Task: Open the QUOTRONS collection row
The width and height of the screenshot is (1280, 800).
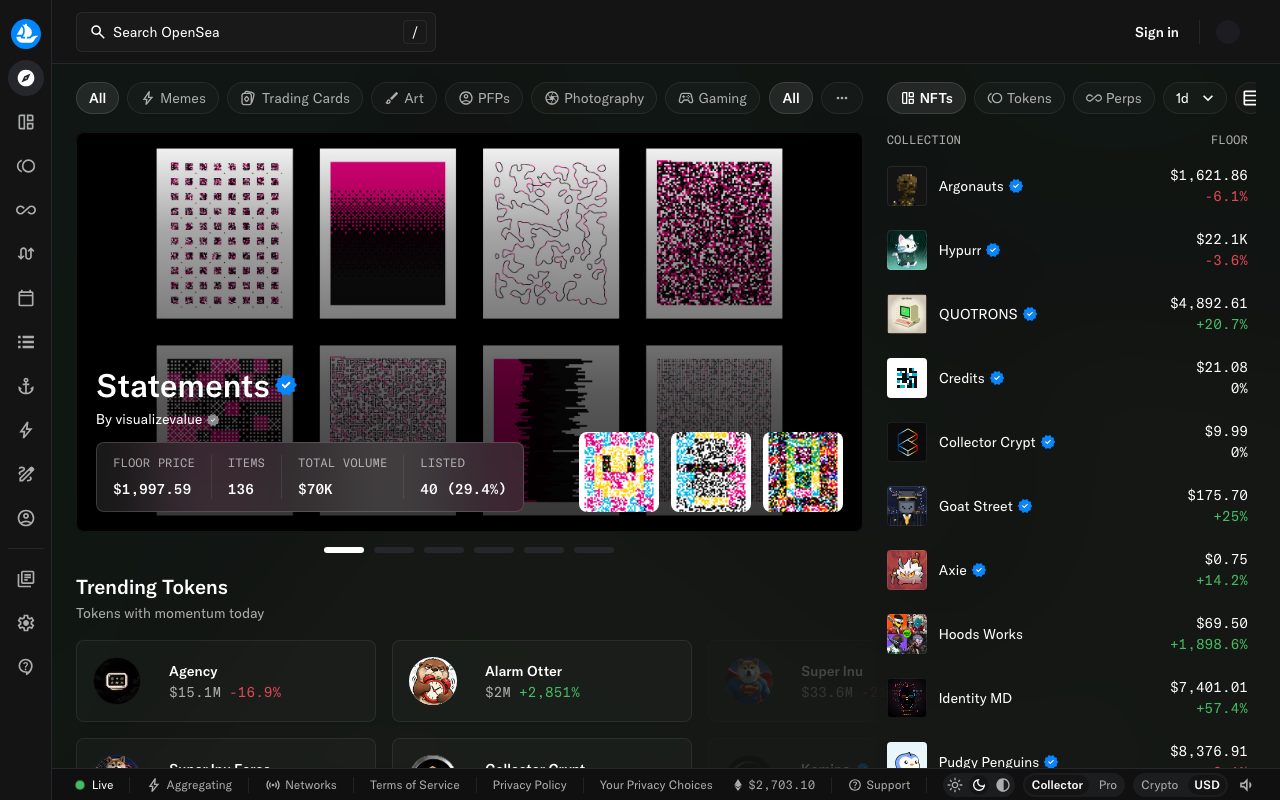Action: point(1067,314)
